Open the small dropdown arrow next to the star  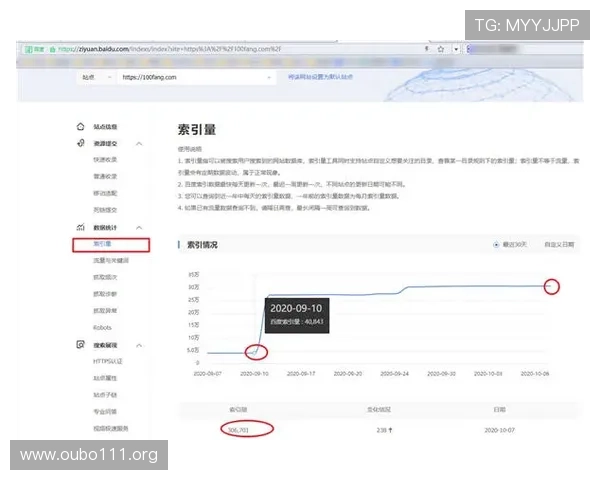click(x=456, y=49)
